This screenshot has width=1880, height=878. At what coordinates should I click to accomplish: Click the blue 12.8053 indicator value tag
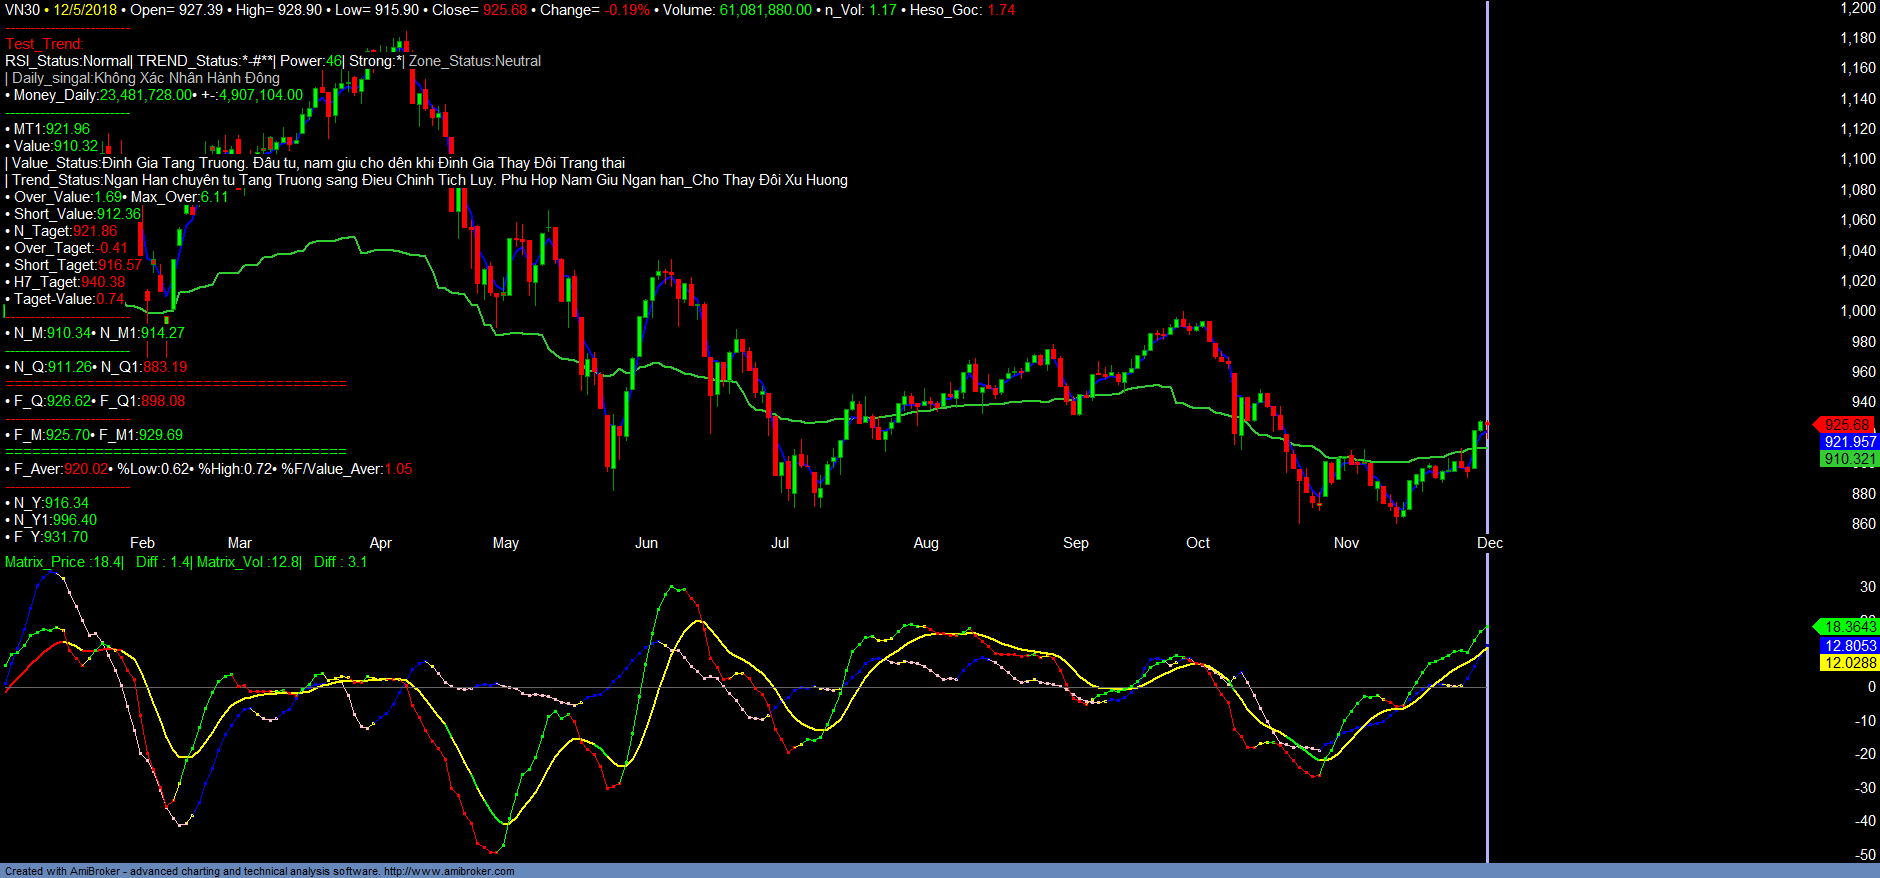[x=1849, y=646]
